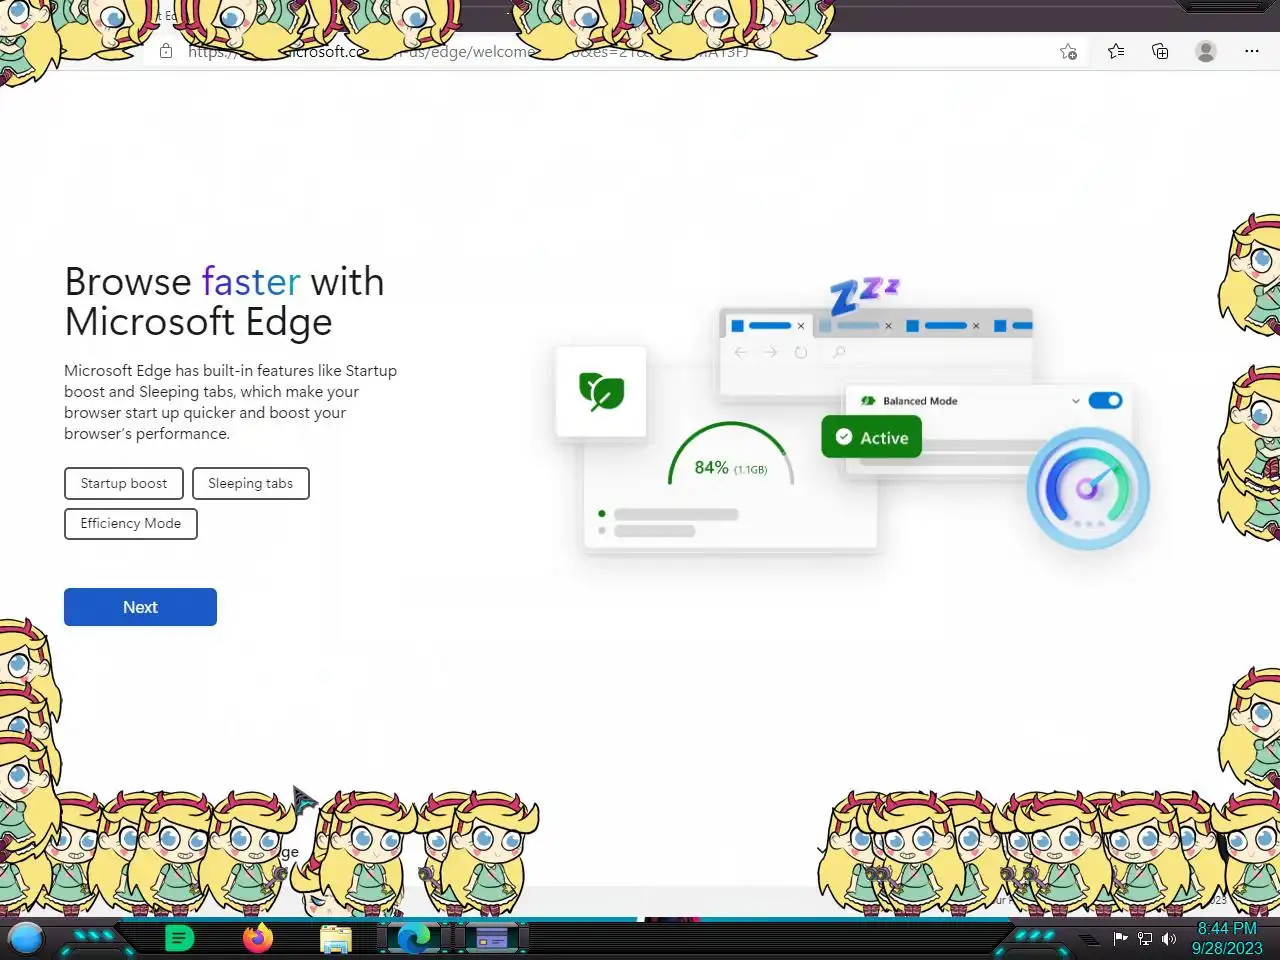Viewport: 1280px width, 960px height.
Task: Continue with the blue Next button
Action: click(140, 607)
